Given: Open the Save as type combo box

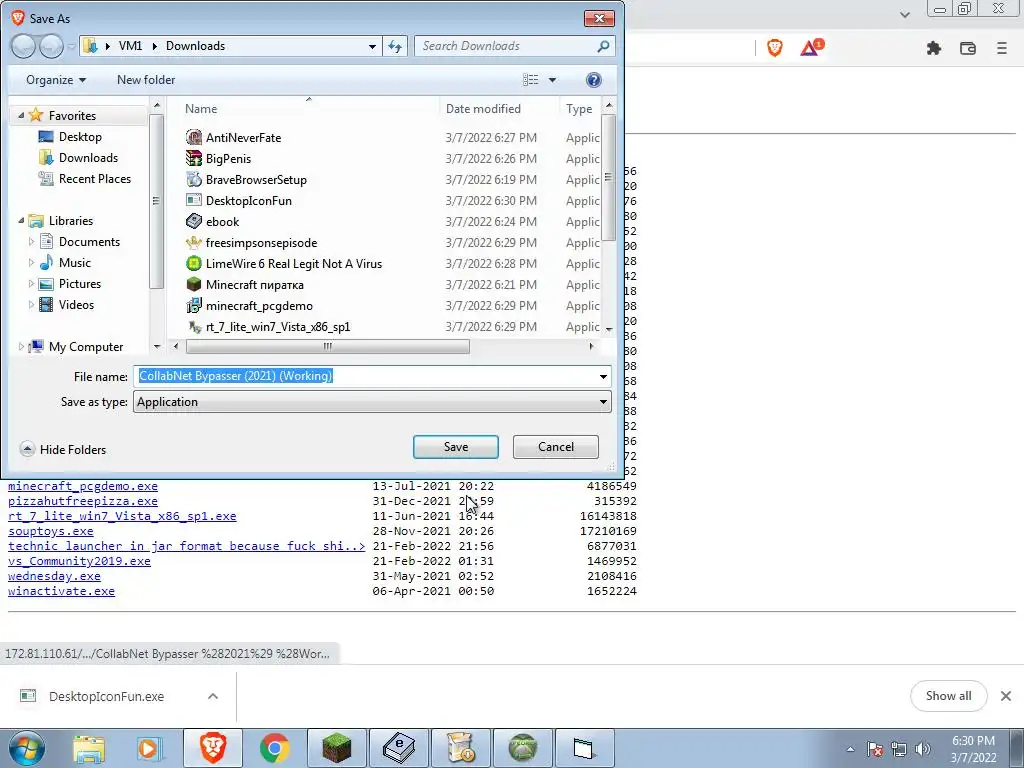Looking at the screenshot, I should point(372,402).
